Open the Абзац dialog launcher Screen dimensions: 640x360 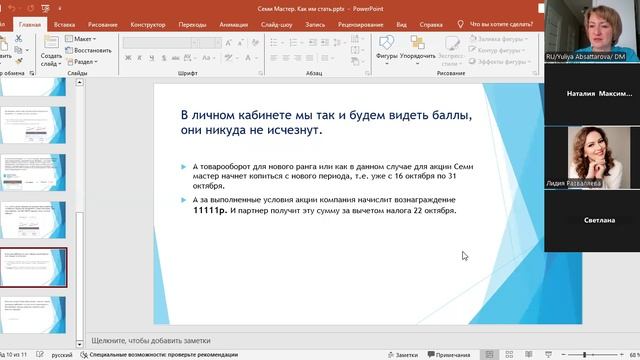pyautogui.click(x=367, y=73)
